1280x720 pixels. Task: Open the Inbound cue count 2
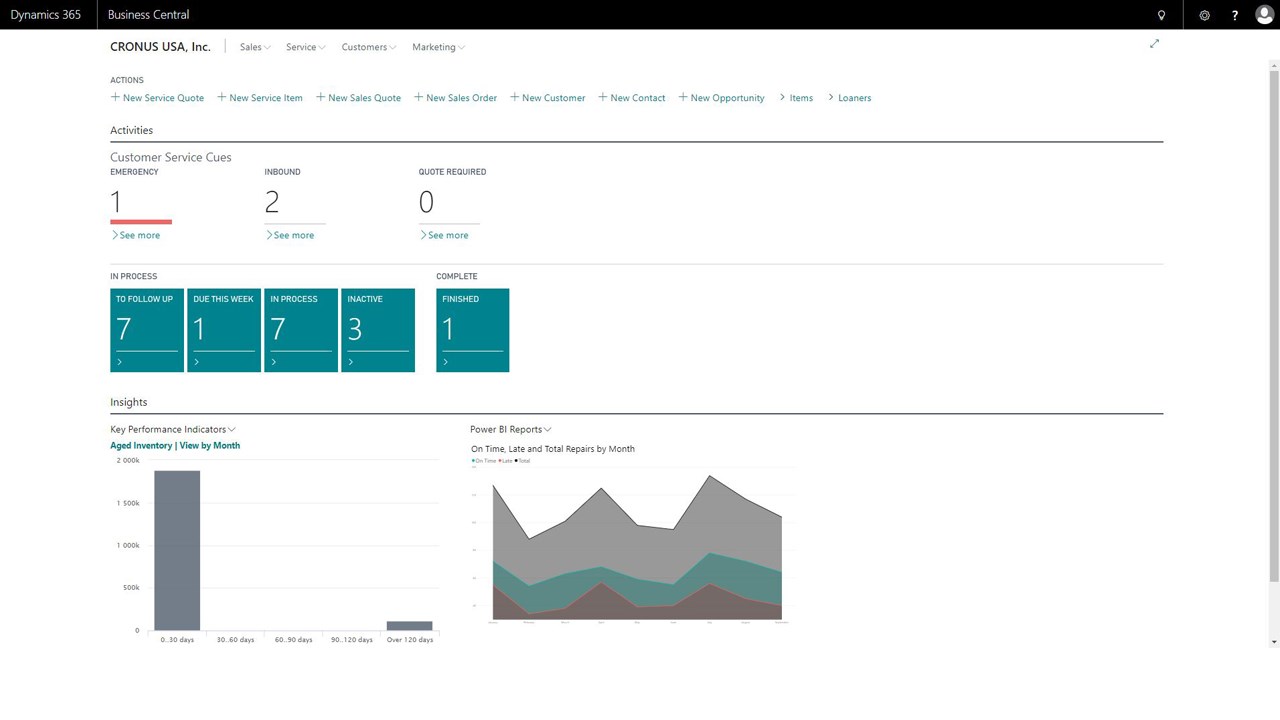click(272, 202)
